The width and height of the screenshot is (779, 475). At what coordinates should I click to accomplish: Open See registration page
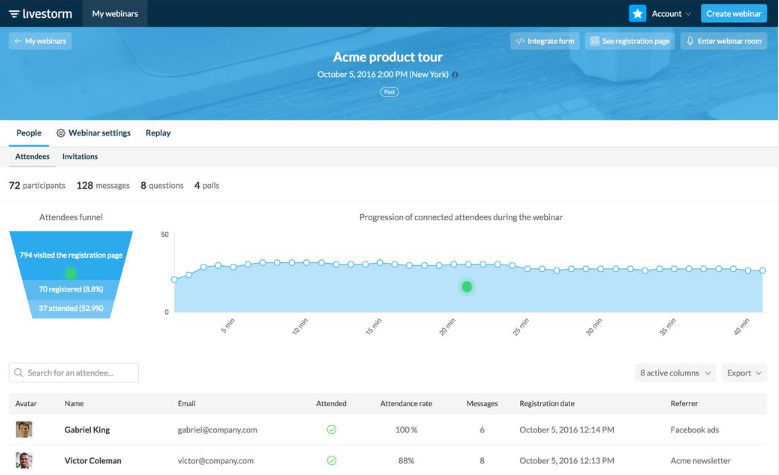click(x=629, y=41)
